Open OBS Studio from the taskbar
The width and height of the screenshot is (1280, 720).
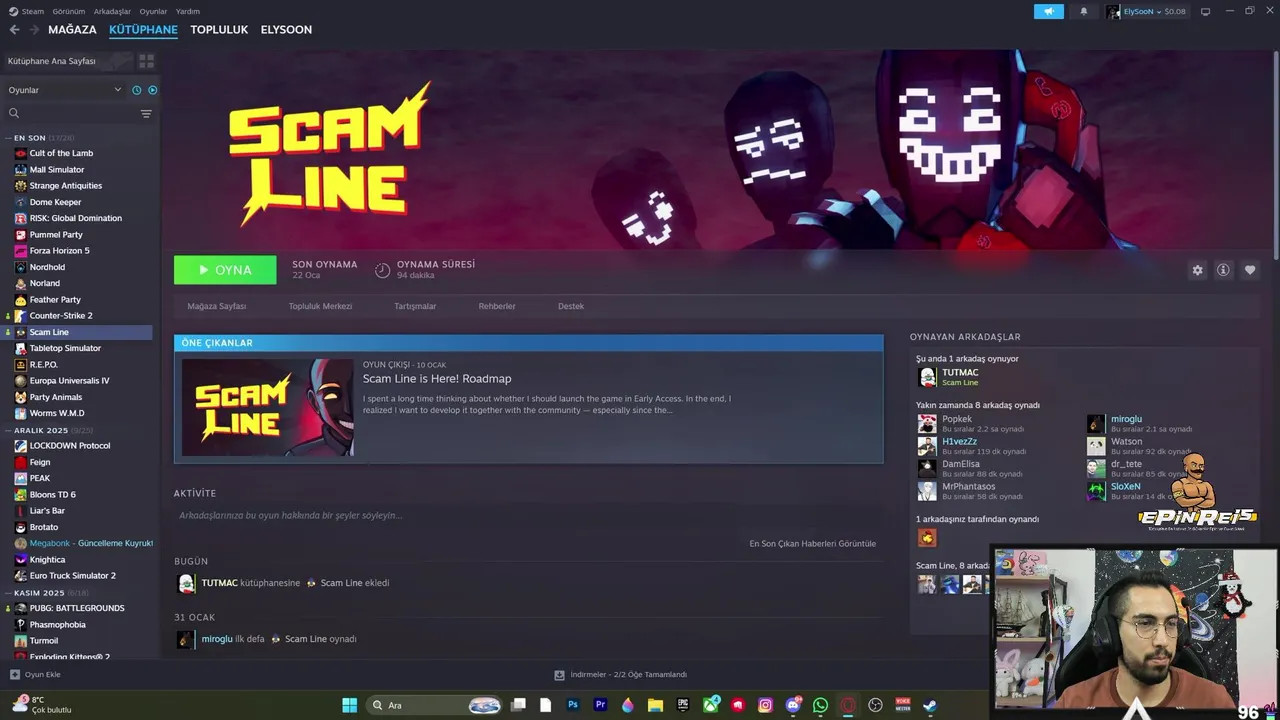tap(876, 705)
